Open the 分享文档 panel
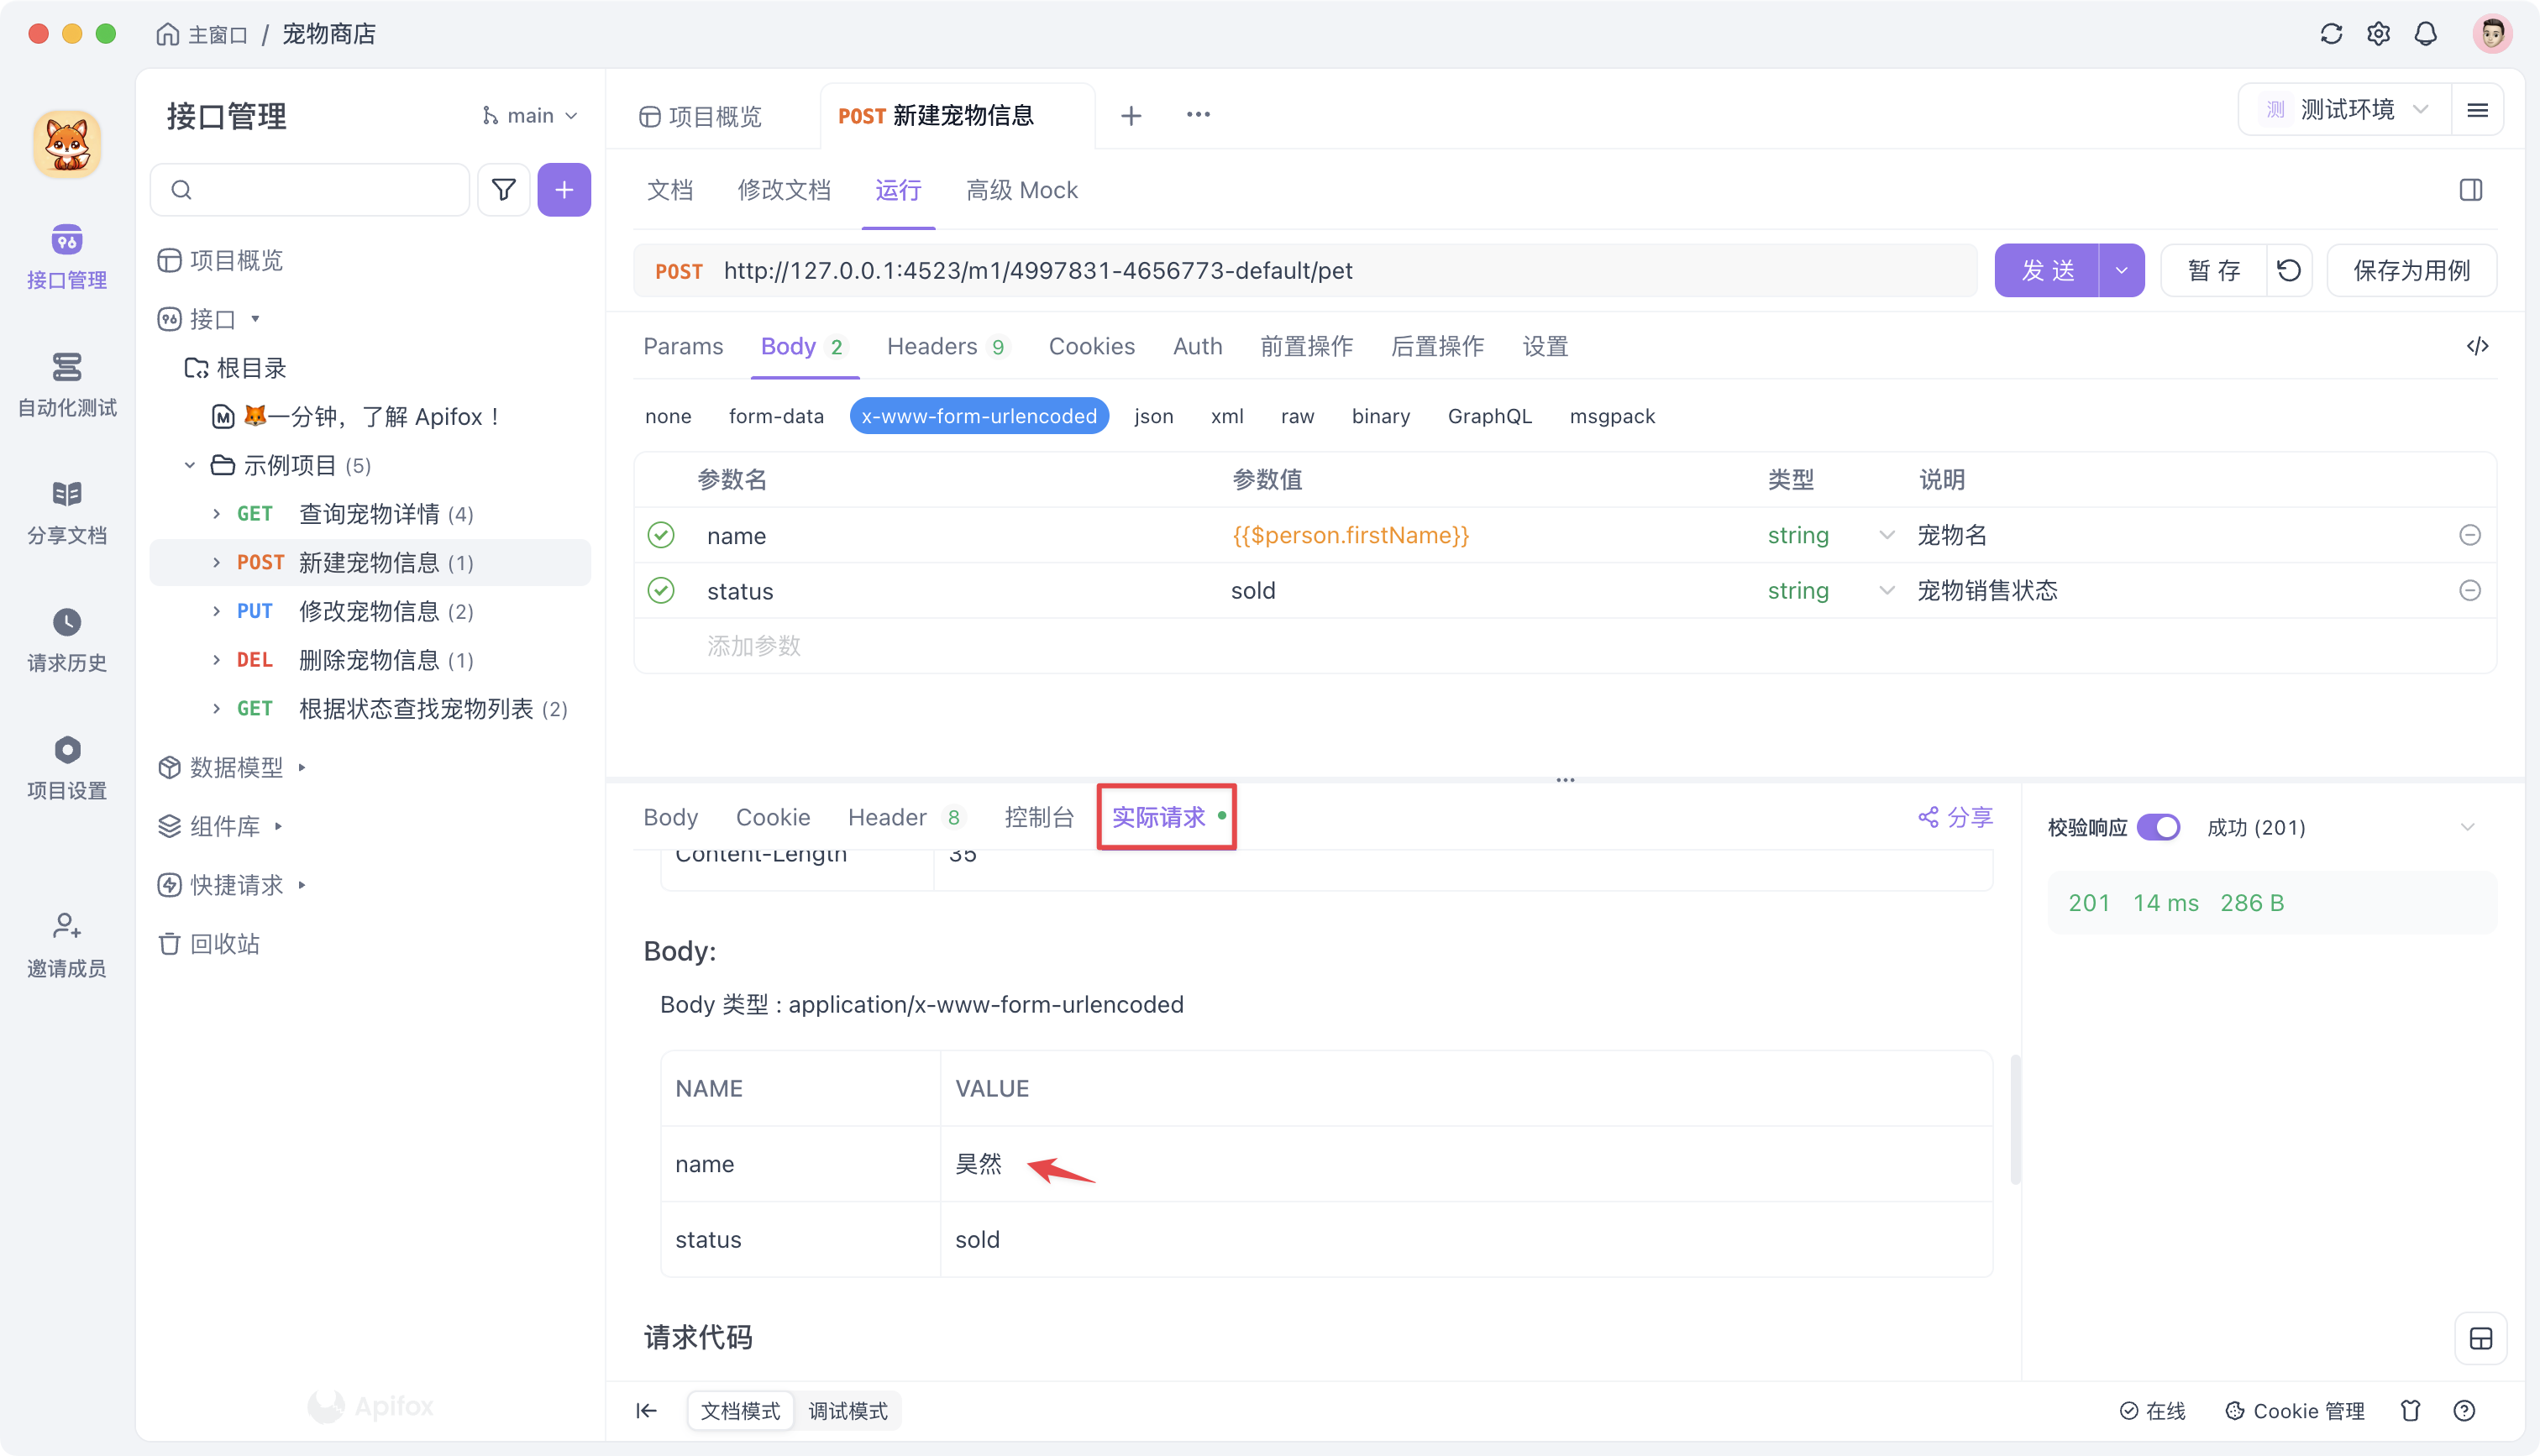Viewport: 2540px width, 1456px height. coord(66,510)
